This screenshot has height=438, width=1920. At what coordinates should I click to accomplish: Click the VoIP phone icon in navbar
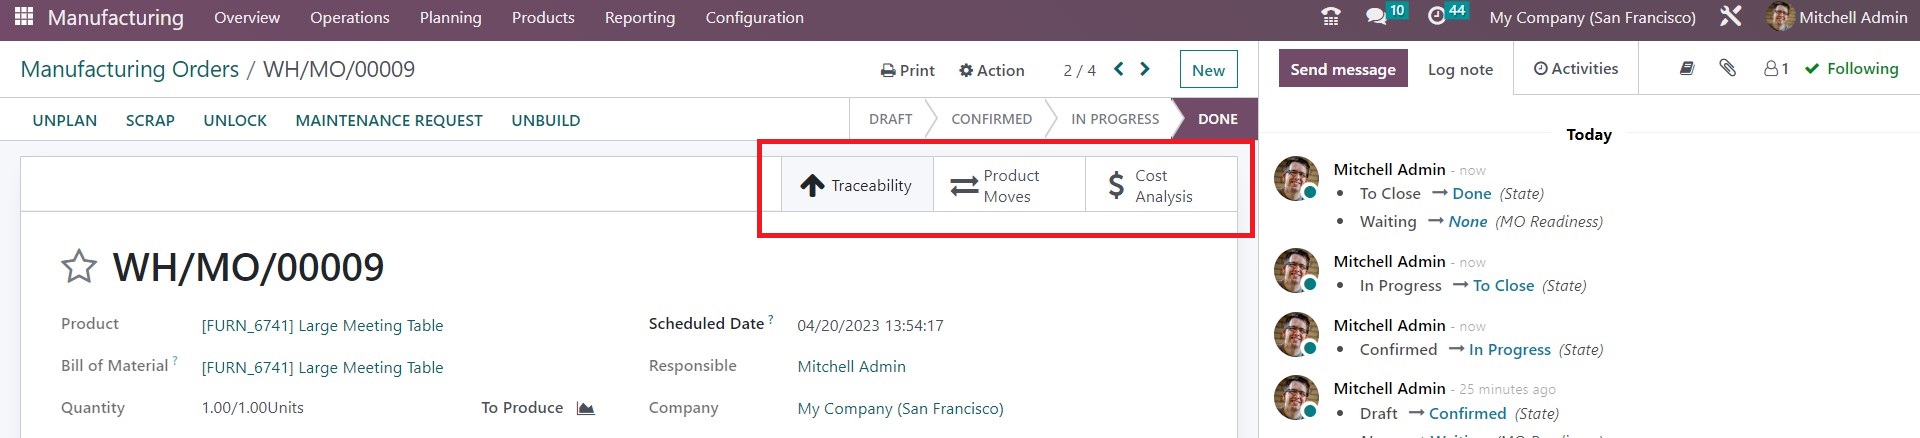[x=1330, y=17]
